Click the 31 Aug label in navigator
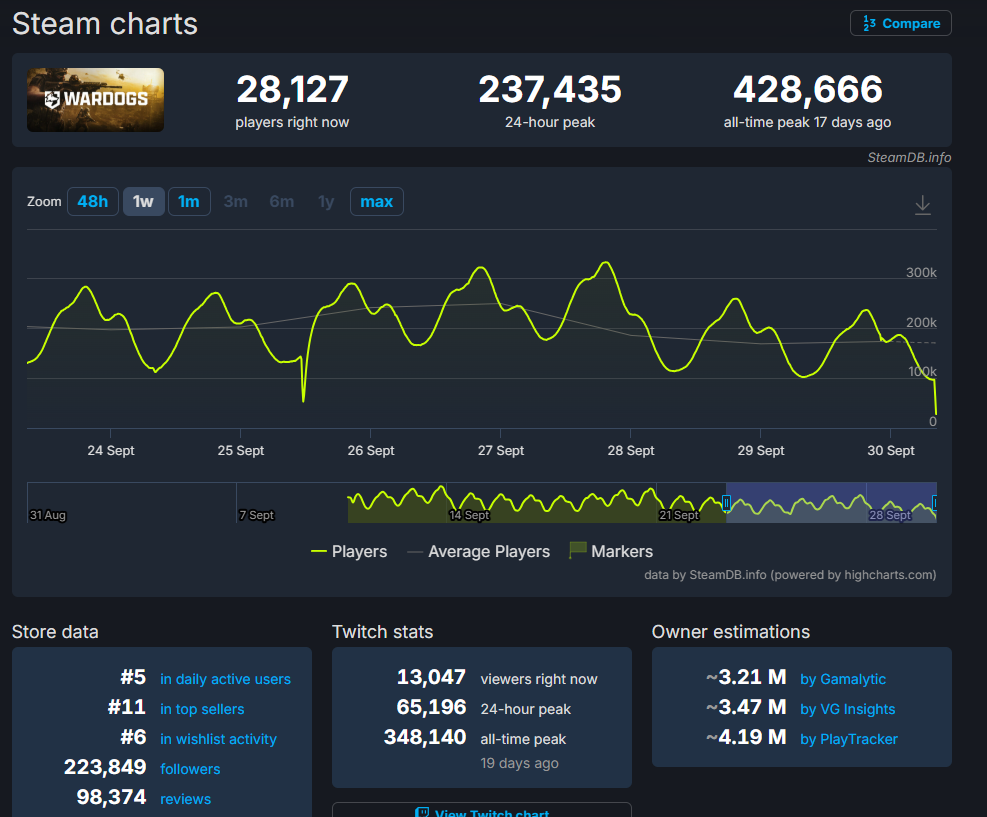This screenshot has width=987, height=817. pos(48,515)
